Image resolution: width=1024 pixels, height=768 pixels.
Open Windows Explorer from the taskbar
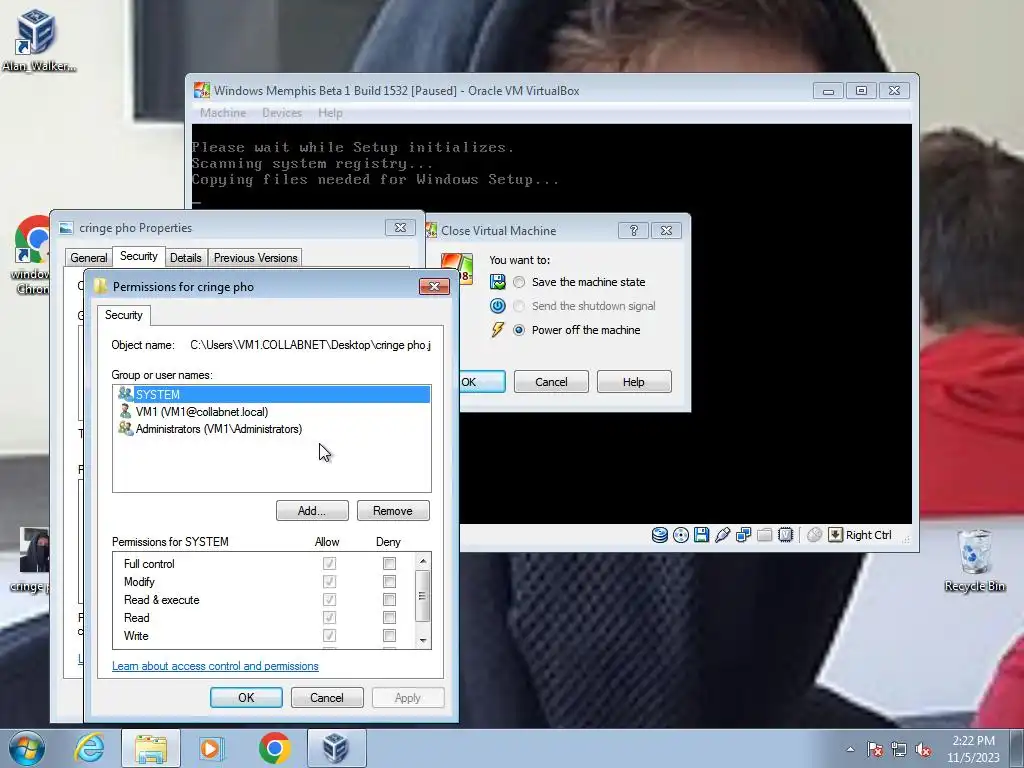click(151, 748)
